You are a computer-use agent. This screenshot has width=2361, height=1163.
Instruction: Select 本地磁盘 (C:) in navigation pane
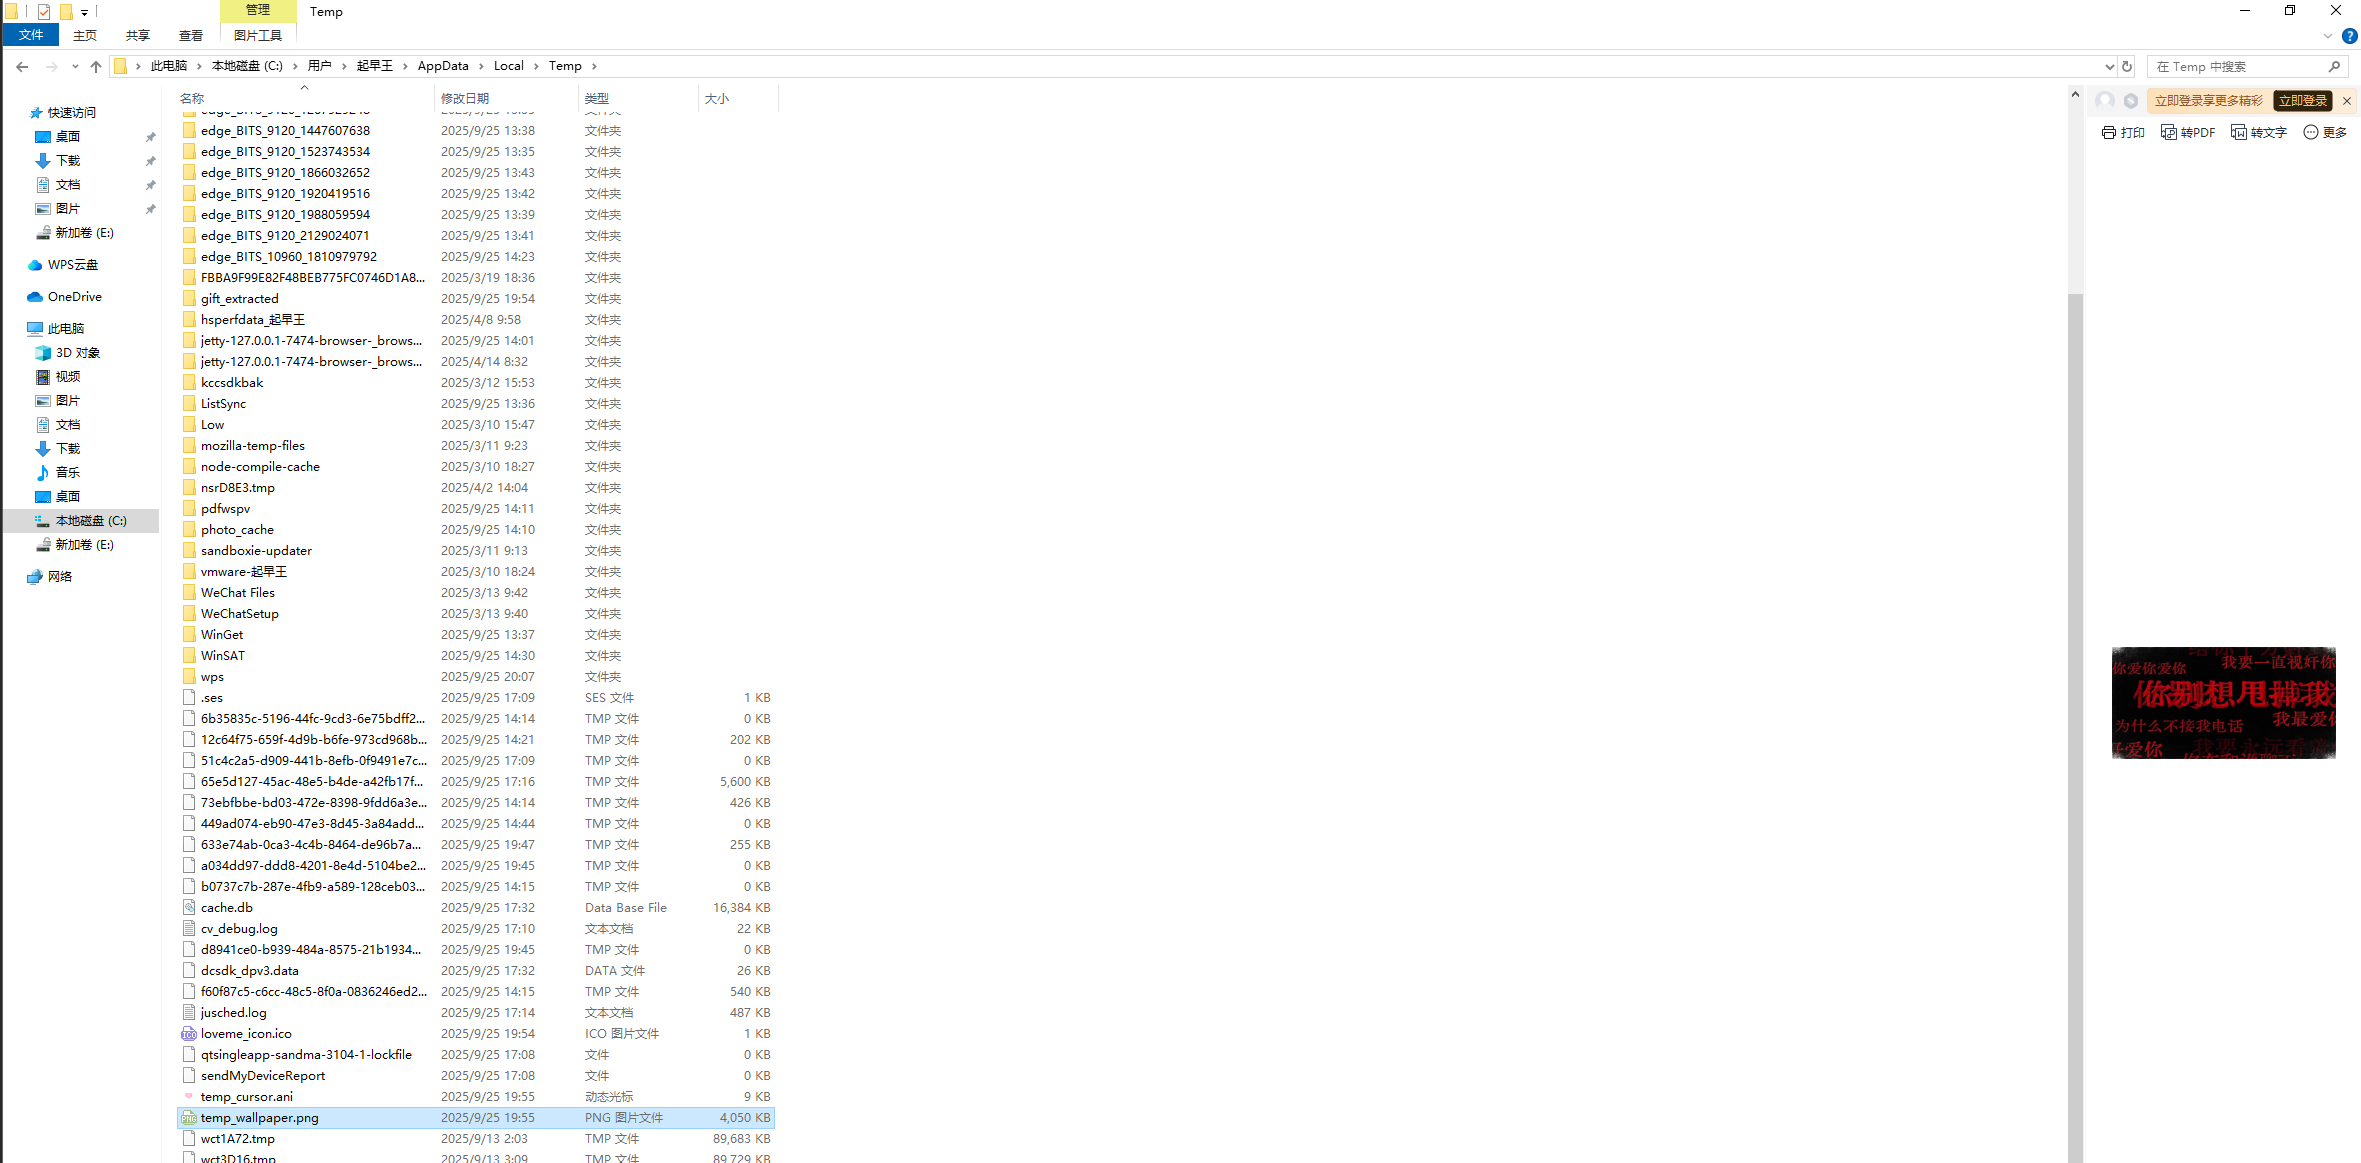90,520
